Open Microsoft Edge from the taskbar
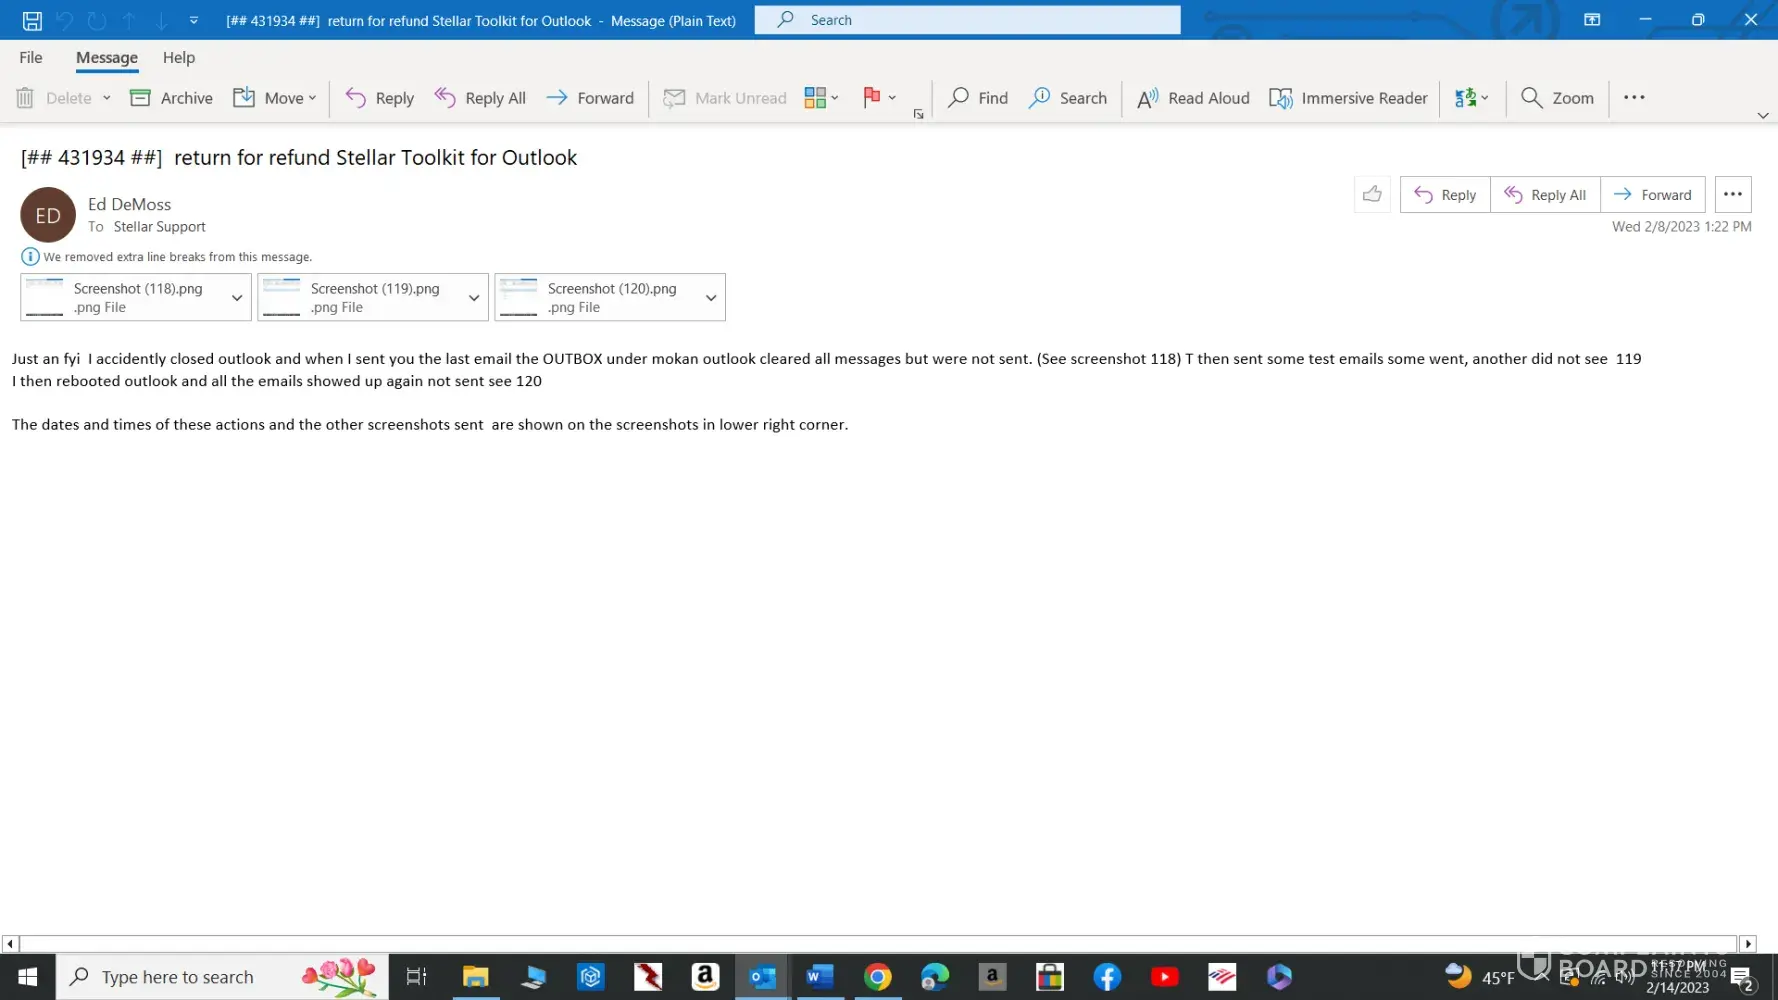This screenshot has width=1778, height=1000. point(935,977)
